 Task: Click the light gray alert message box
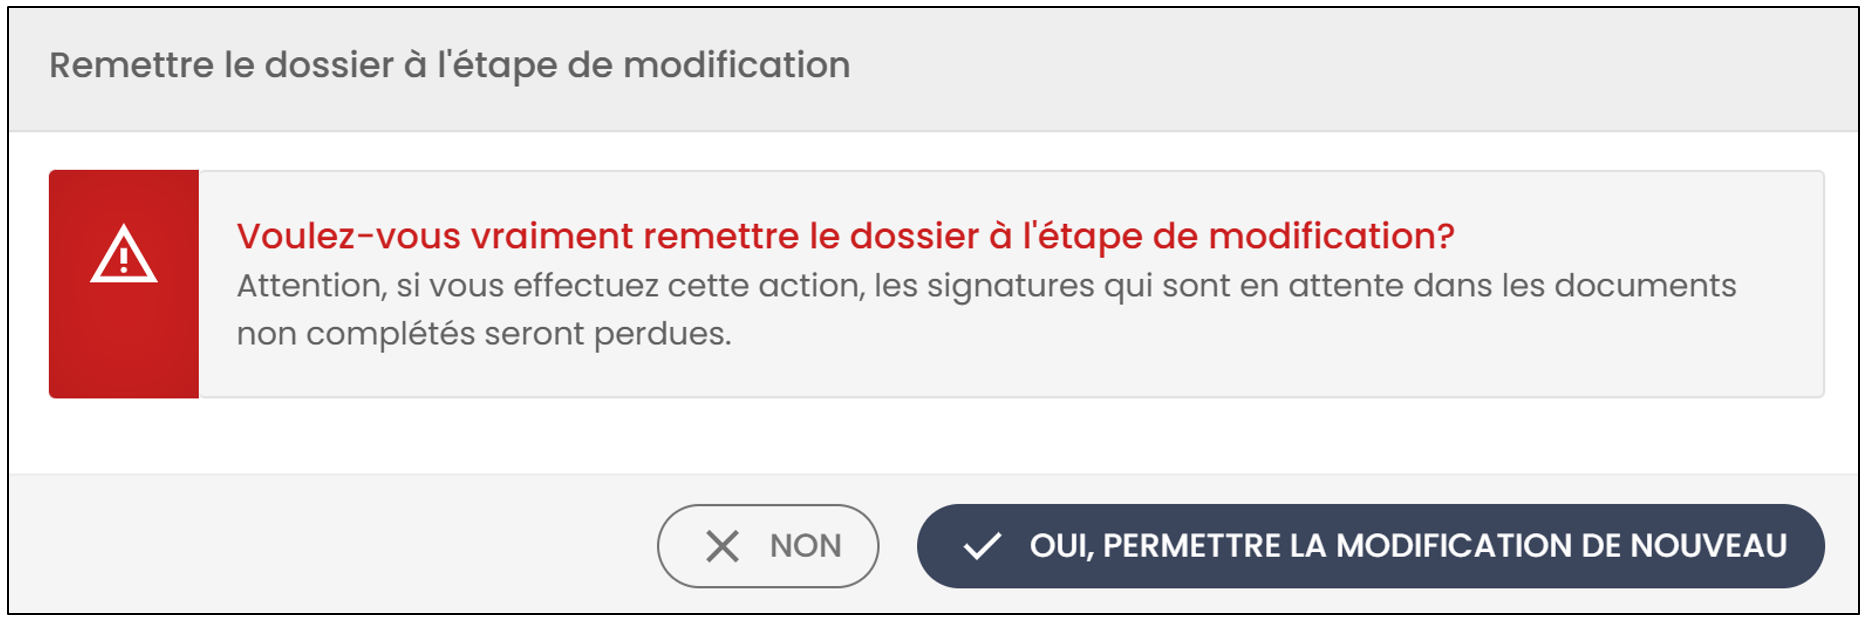click(1011, 284)
